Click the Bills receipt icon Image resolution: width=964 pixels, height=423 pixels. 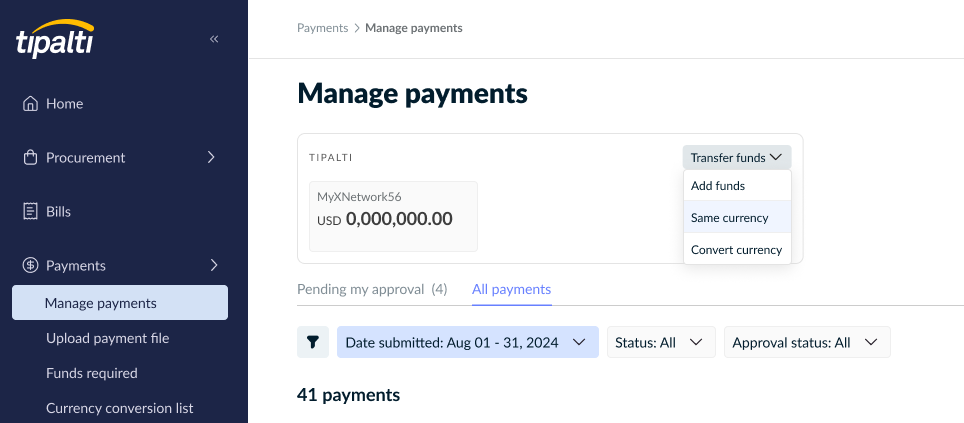30,212
